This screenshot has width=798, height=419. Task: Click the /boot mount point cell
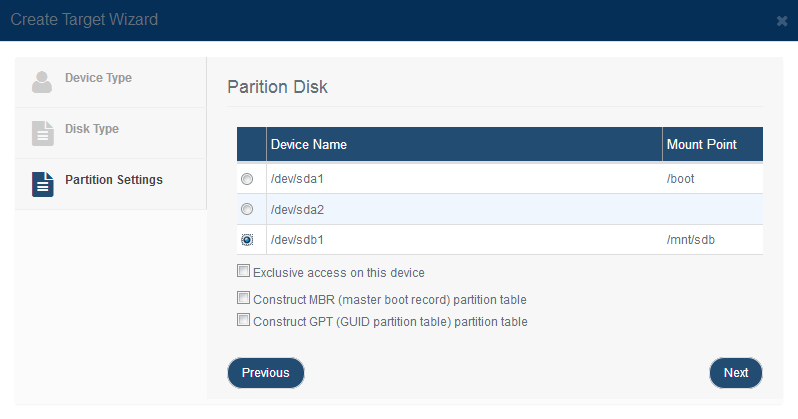(680, 179)
